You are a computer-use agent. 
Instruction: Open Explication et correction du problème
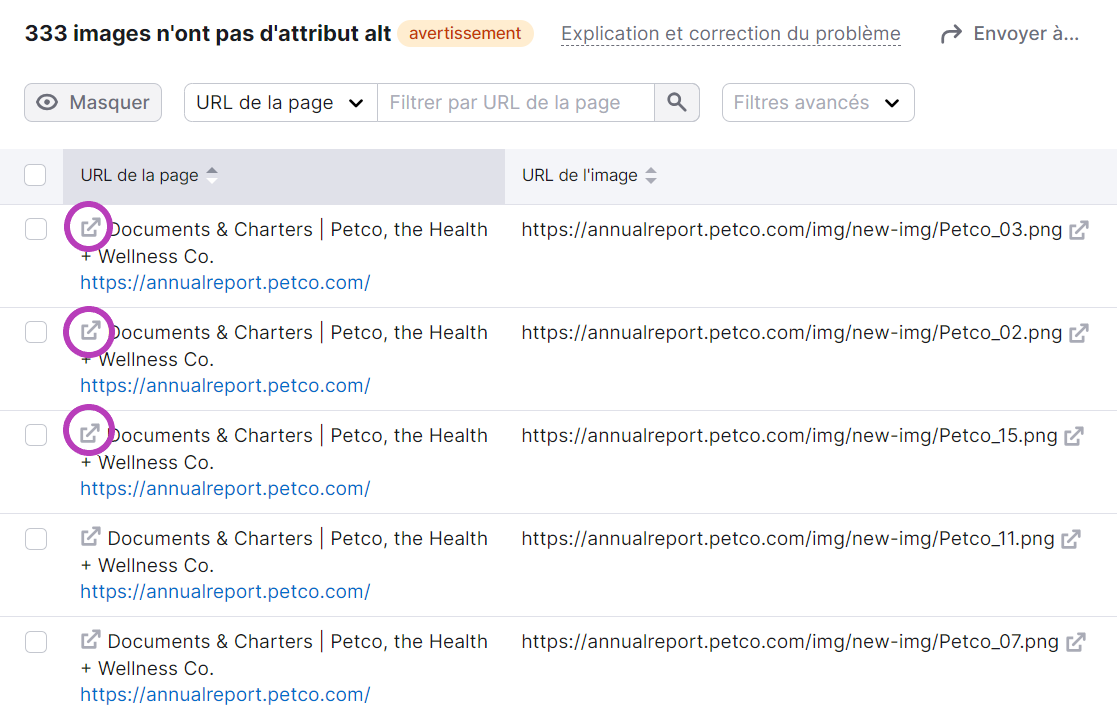tap(731, 32)
